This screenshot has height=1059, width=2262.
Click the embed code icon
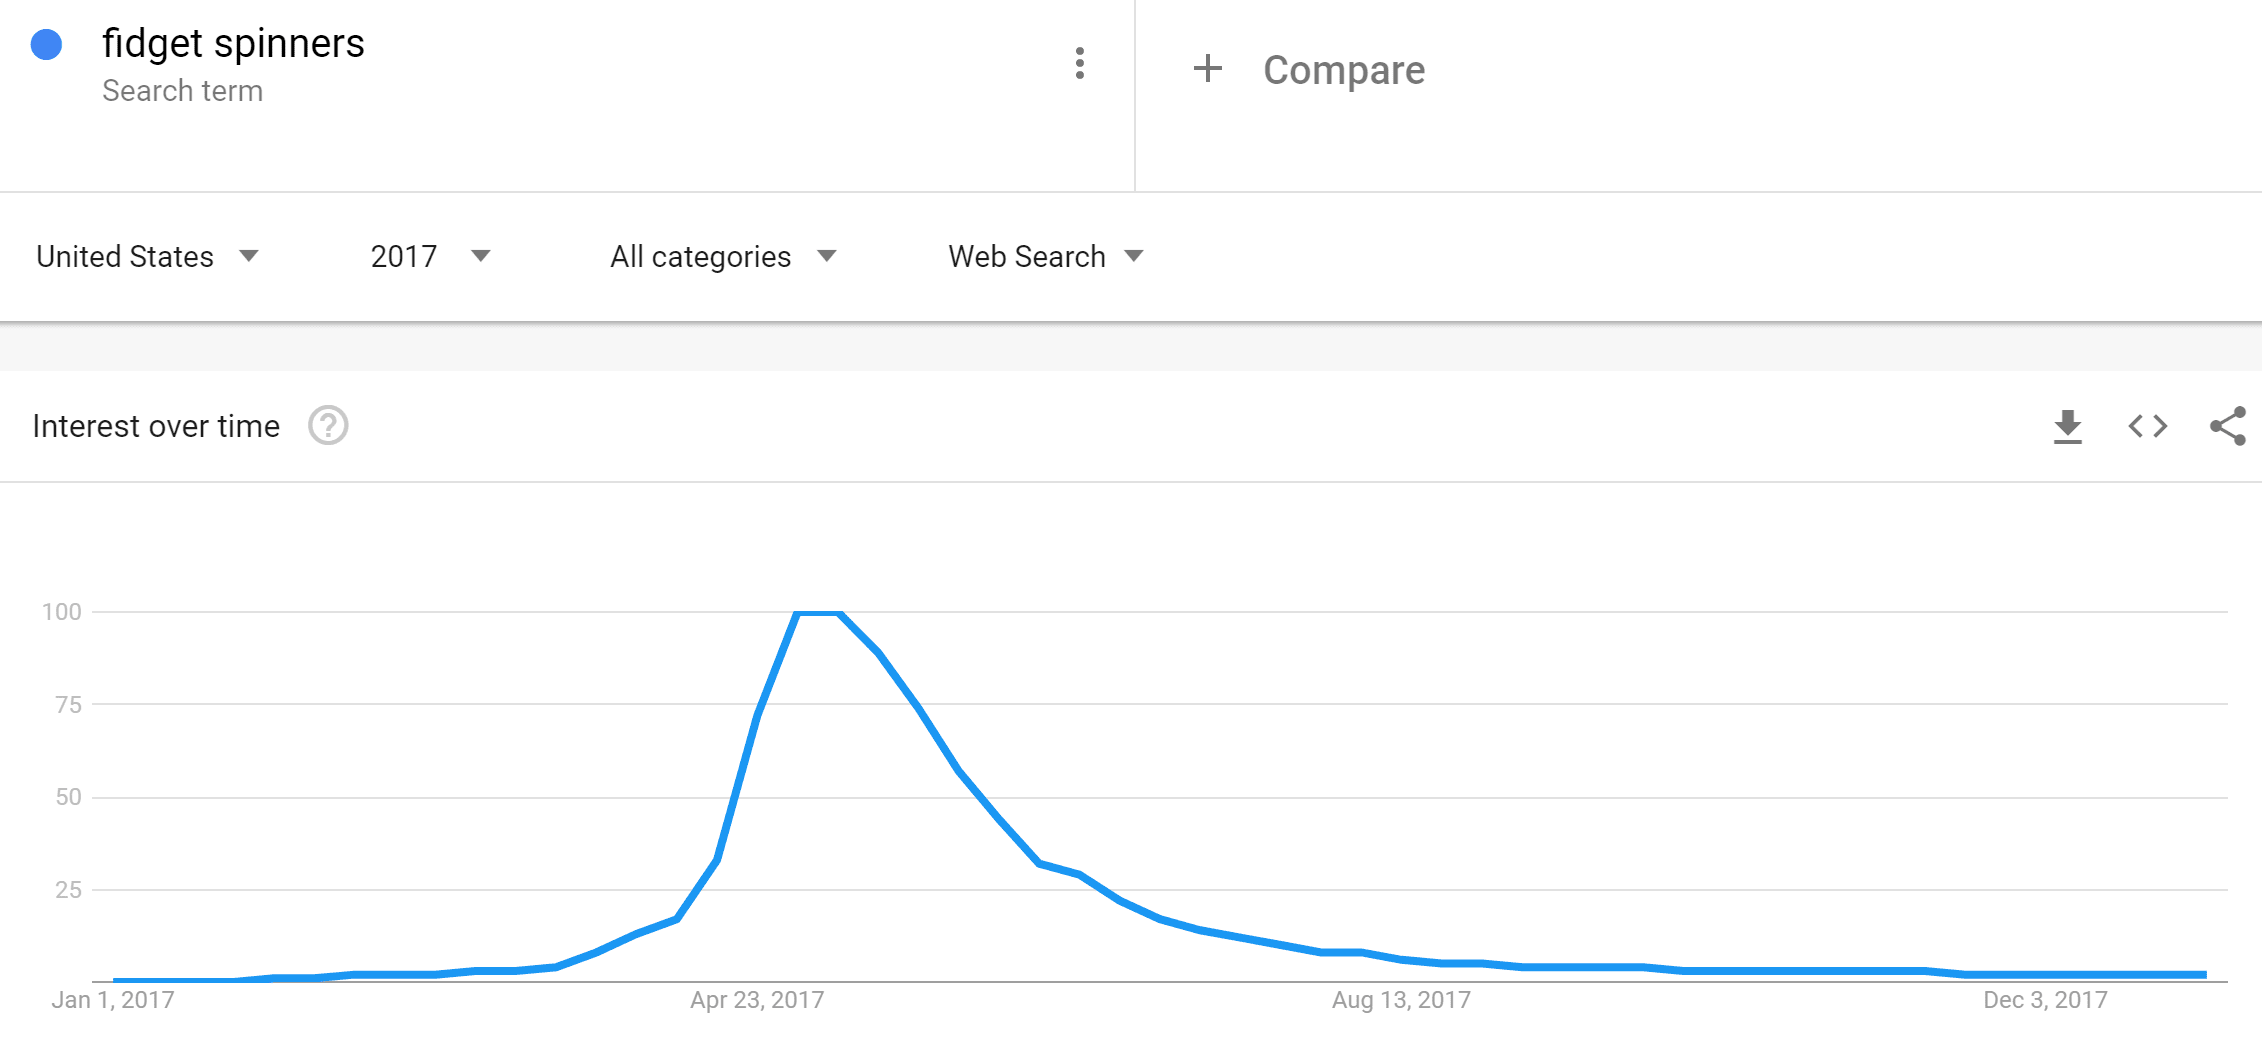pos(2147,427)
